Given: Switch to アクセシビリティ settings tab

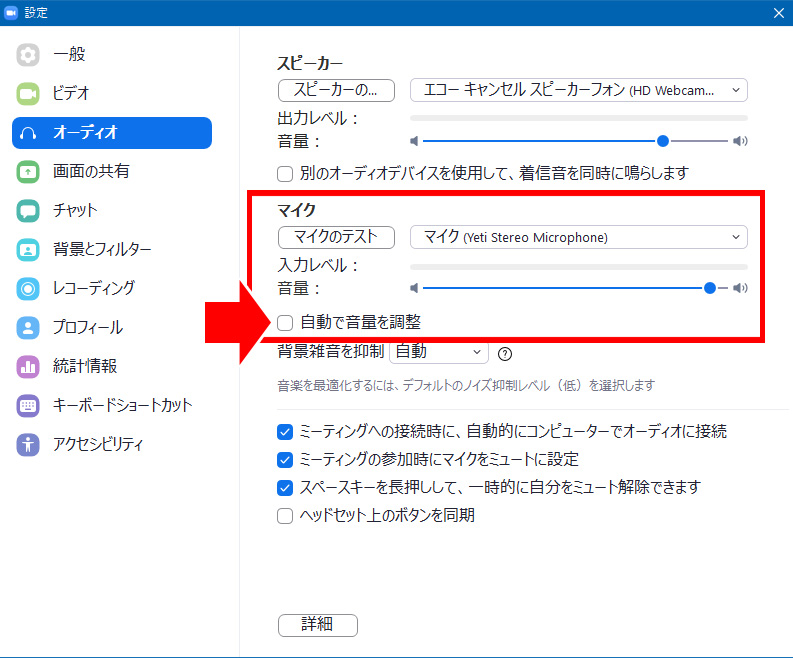Looking at the screenshot, I should click(x=98, y=445).
